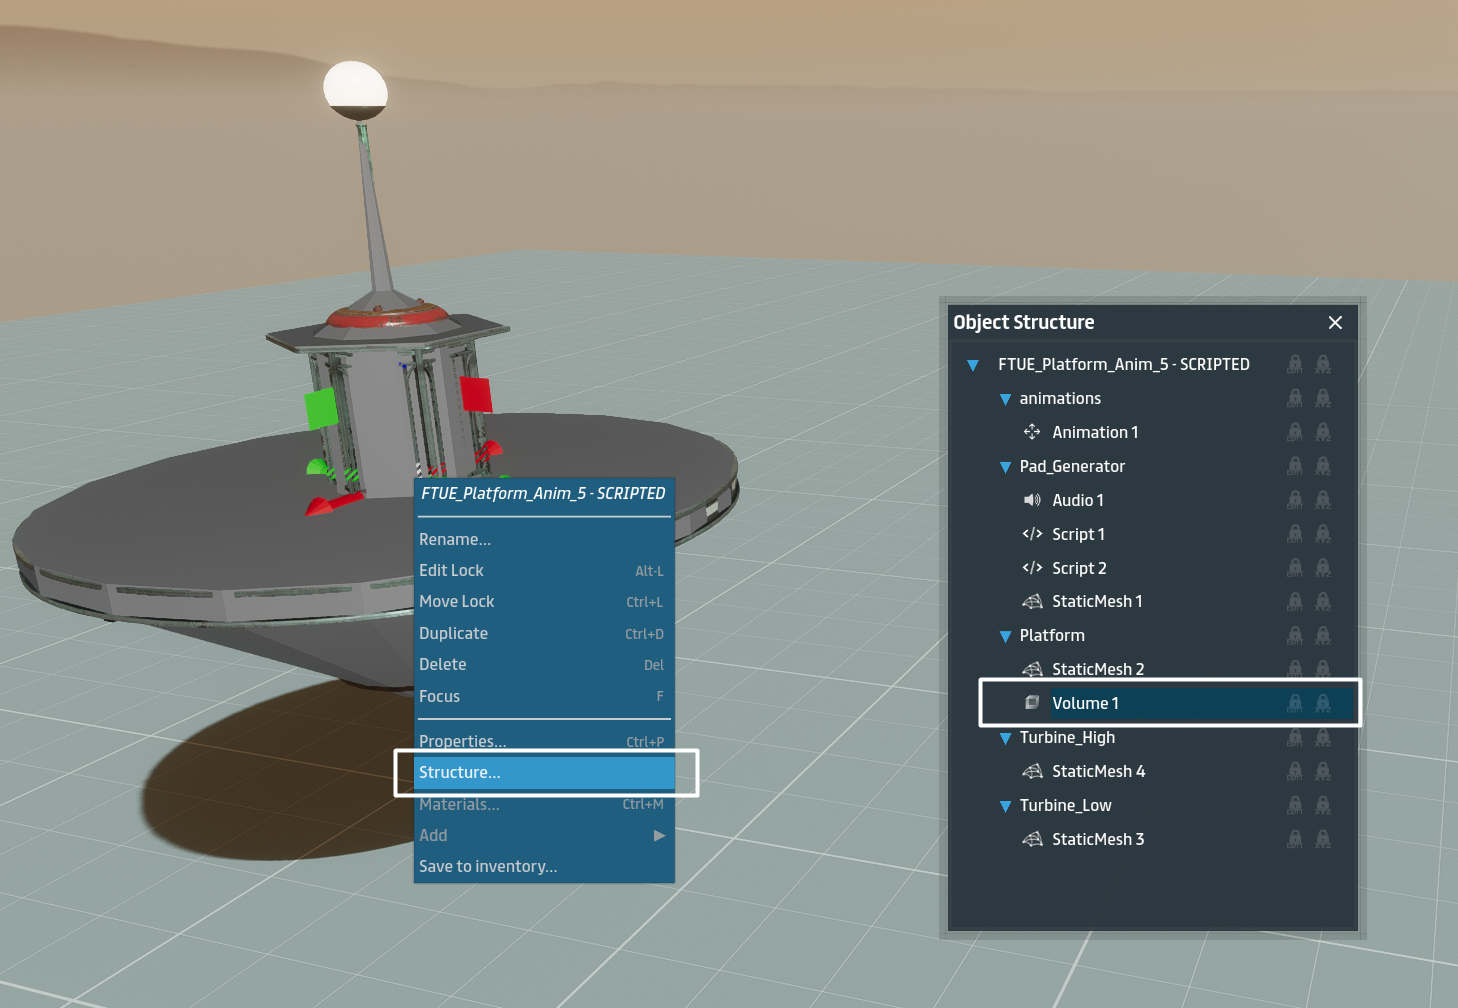This screenshot has width=1458, height=1008.
Task: Collapse the Turbine_High group
Action: (x=1006, y=738)
